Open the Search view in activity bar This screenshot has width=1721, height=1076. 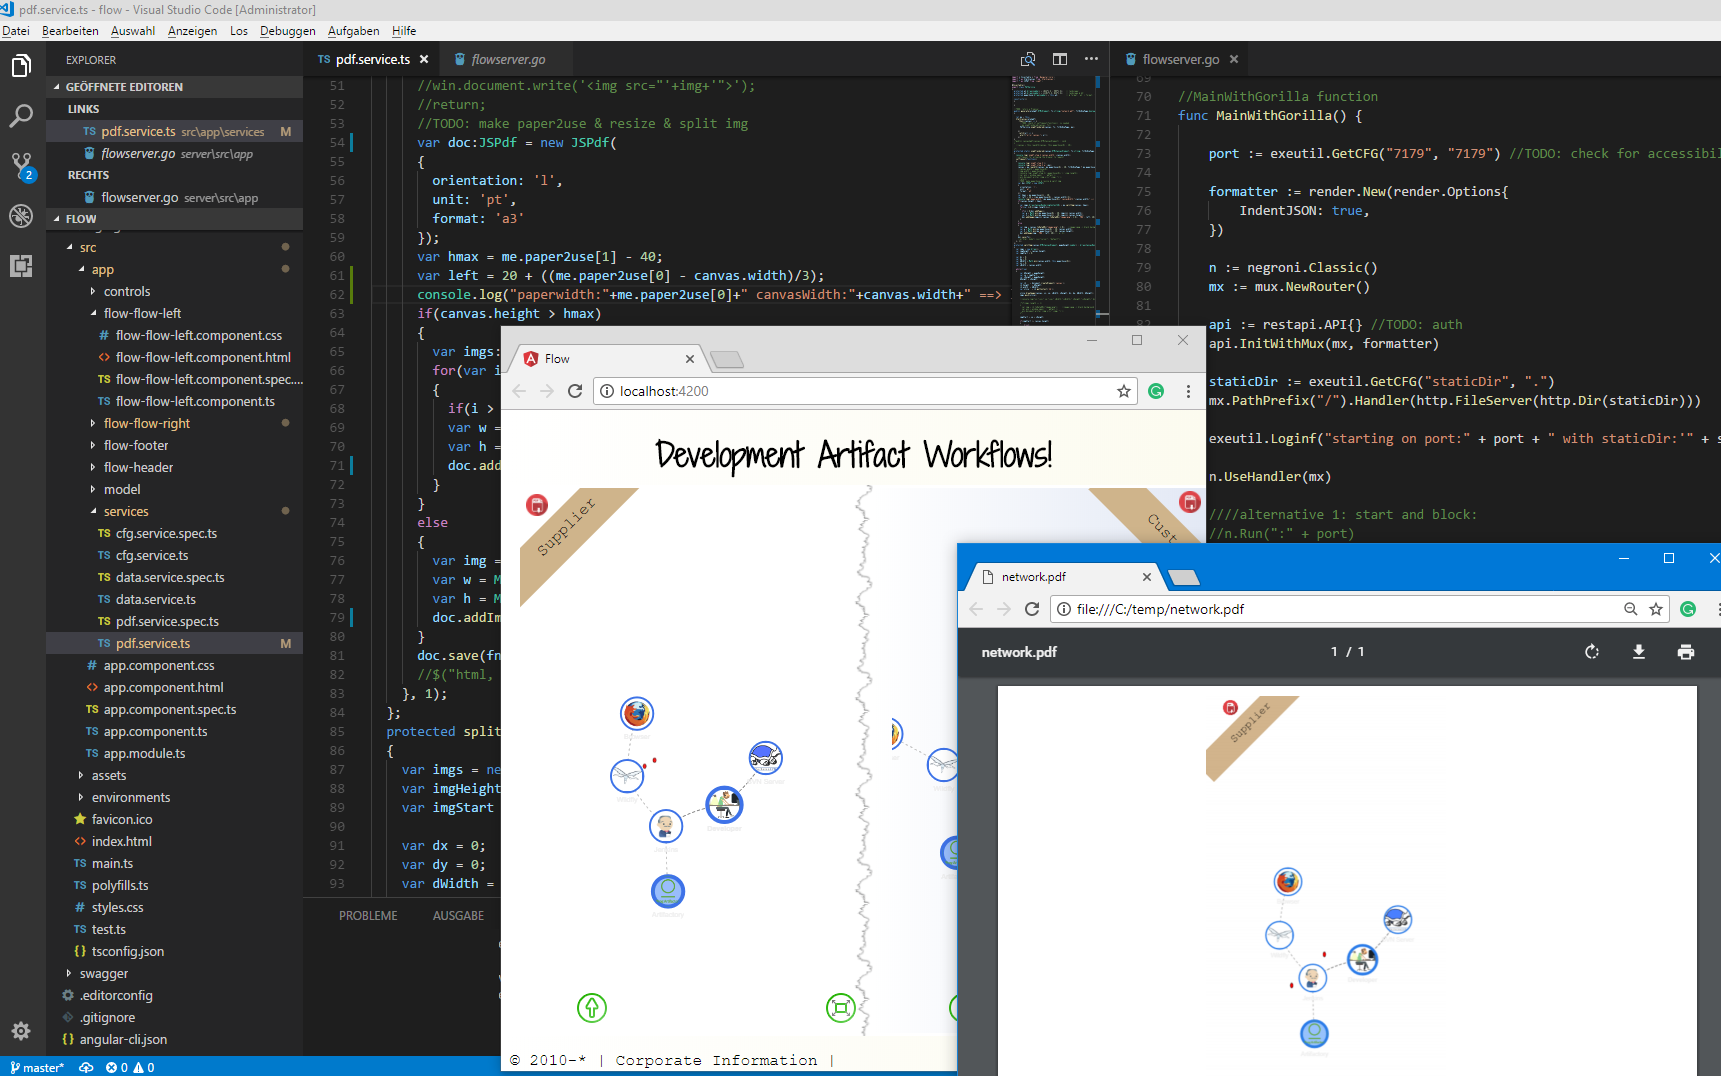21,116
